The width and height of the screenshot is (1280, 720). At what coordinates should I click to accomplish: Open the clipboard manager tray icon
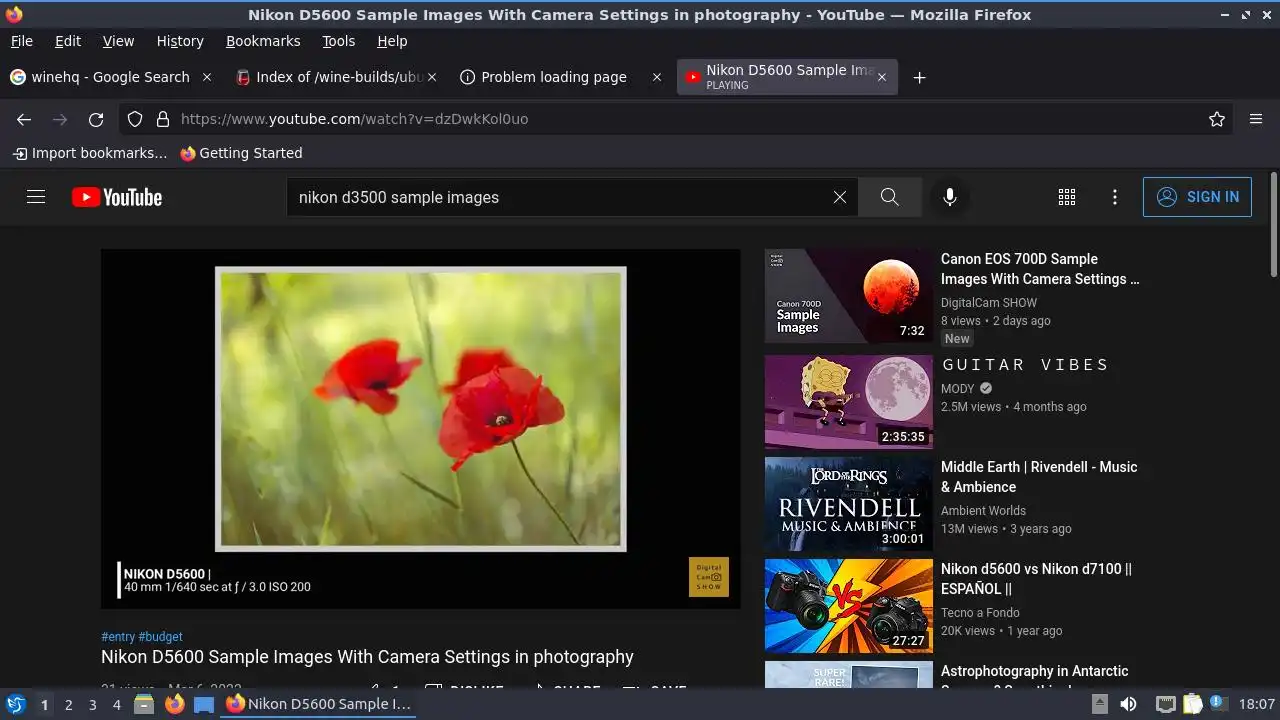[x=1192, y=704]
